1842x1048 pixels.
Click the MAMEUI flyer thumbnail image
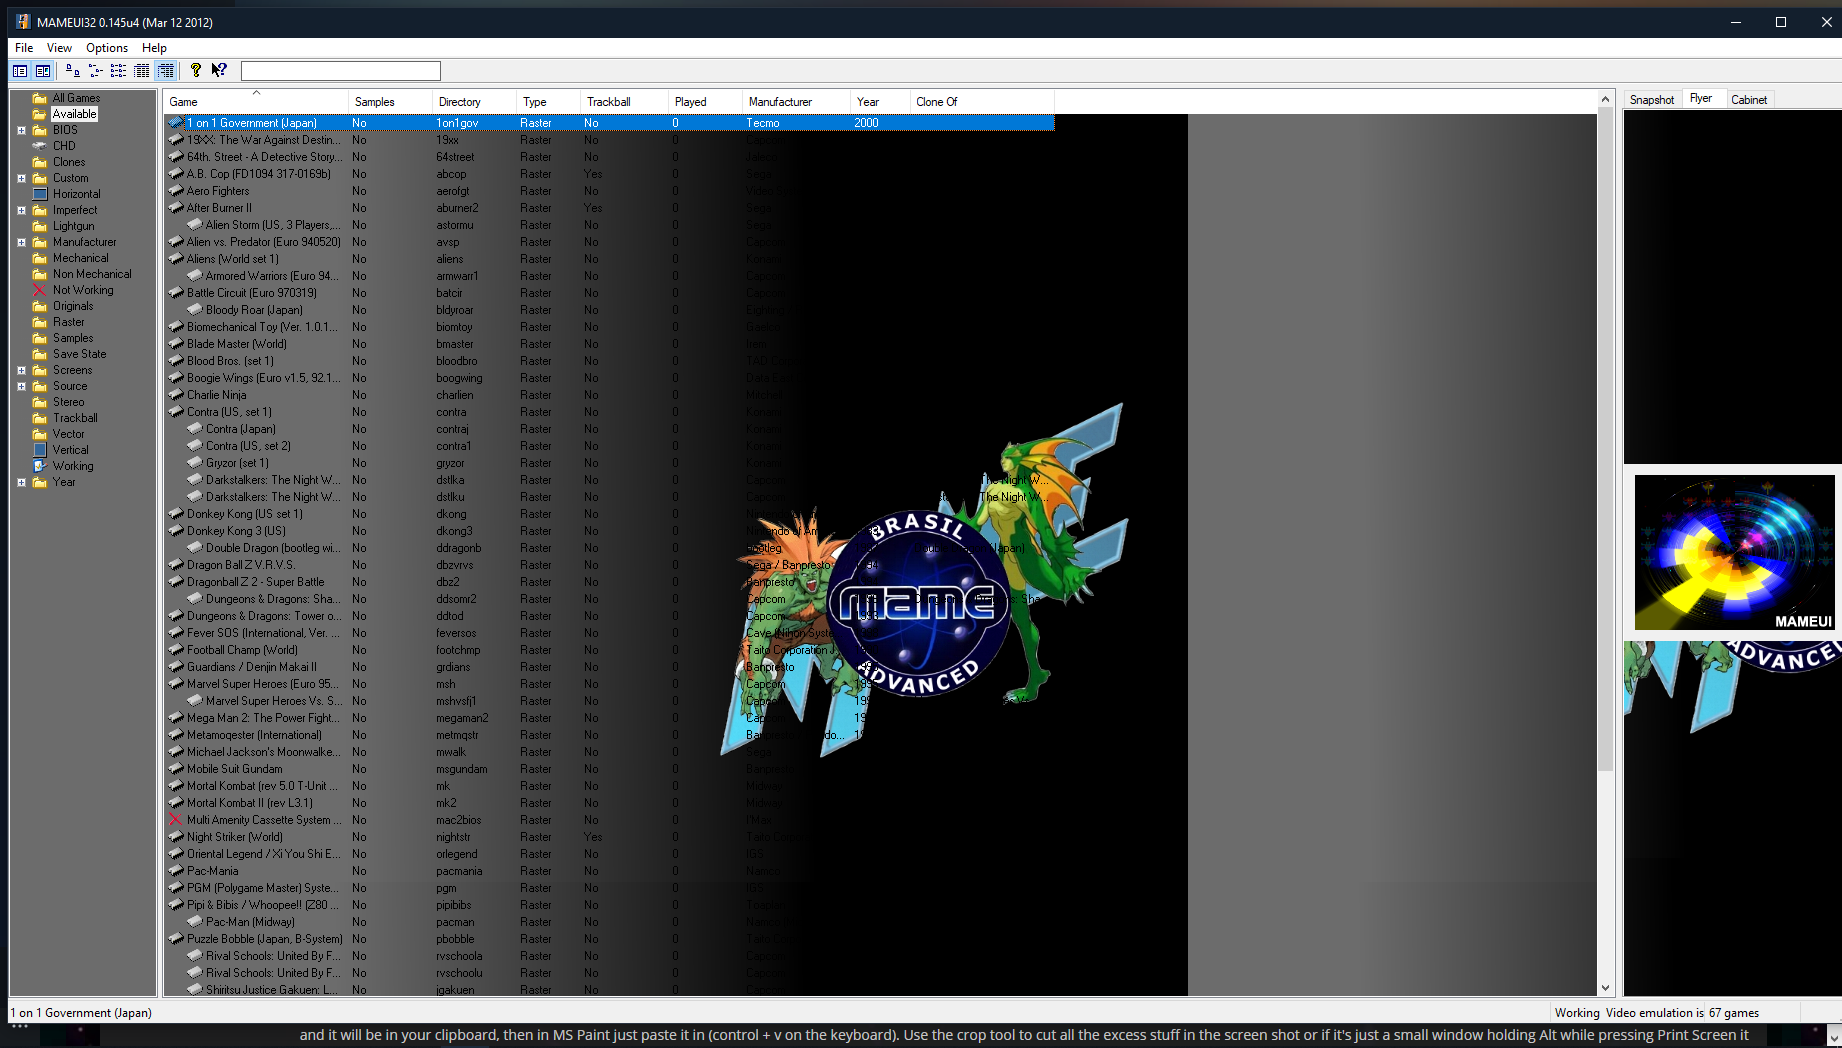(x=1734, y=552)
